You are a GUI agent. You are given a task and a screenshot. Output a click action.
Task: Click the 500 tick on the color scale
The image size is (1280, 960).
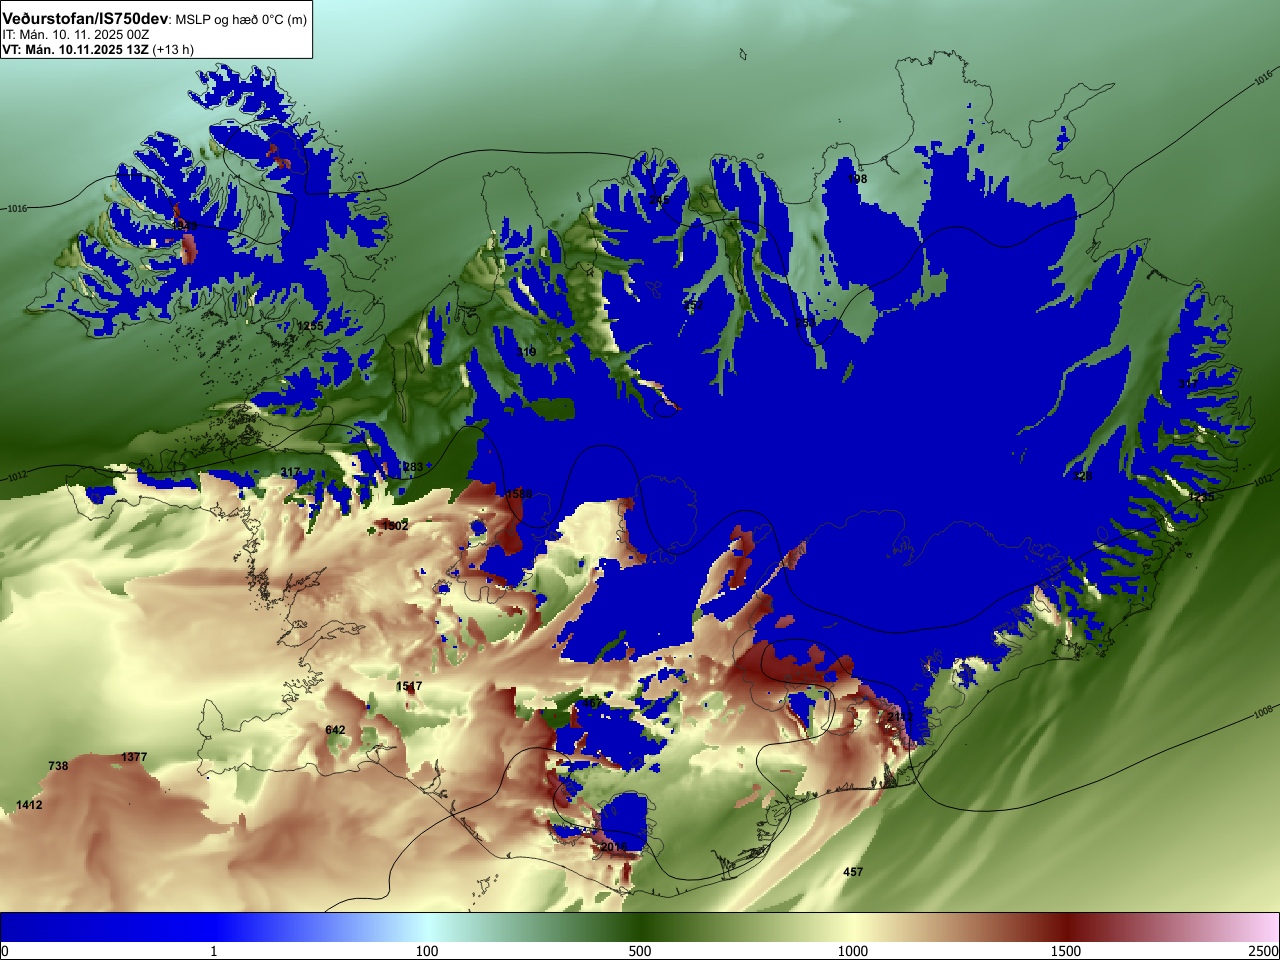pos(640,950)
